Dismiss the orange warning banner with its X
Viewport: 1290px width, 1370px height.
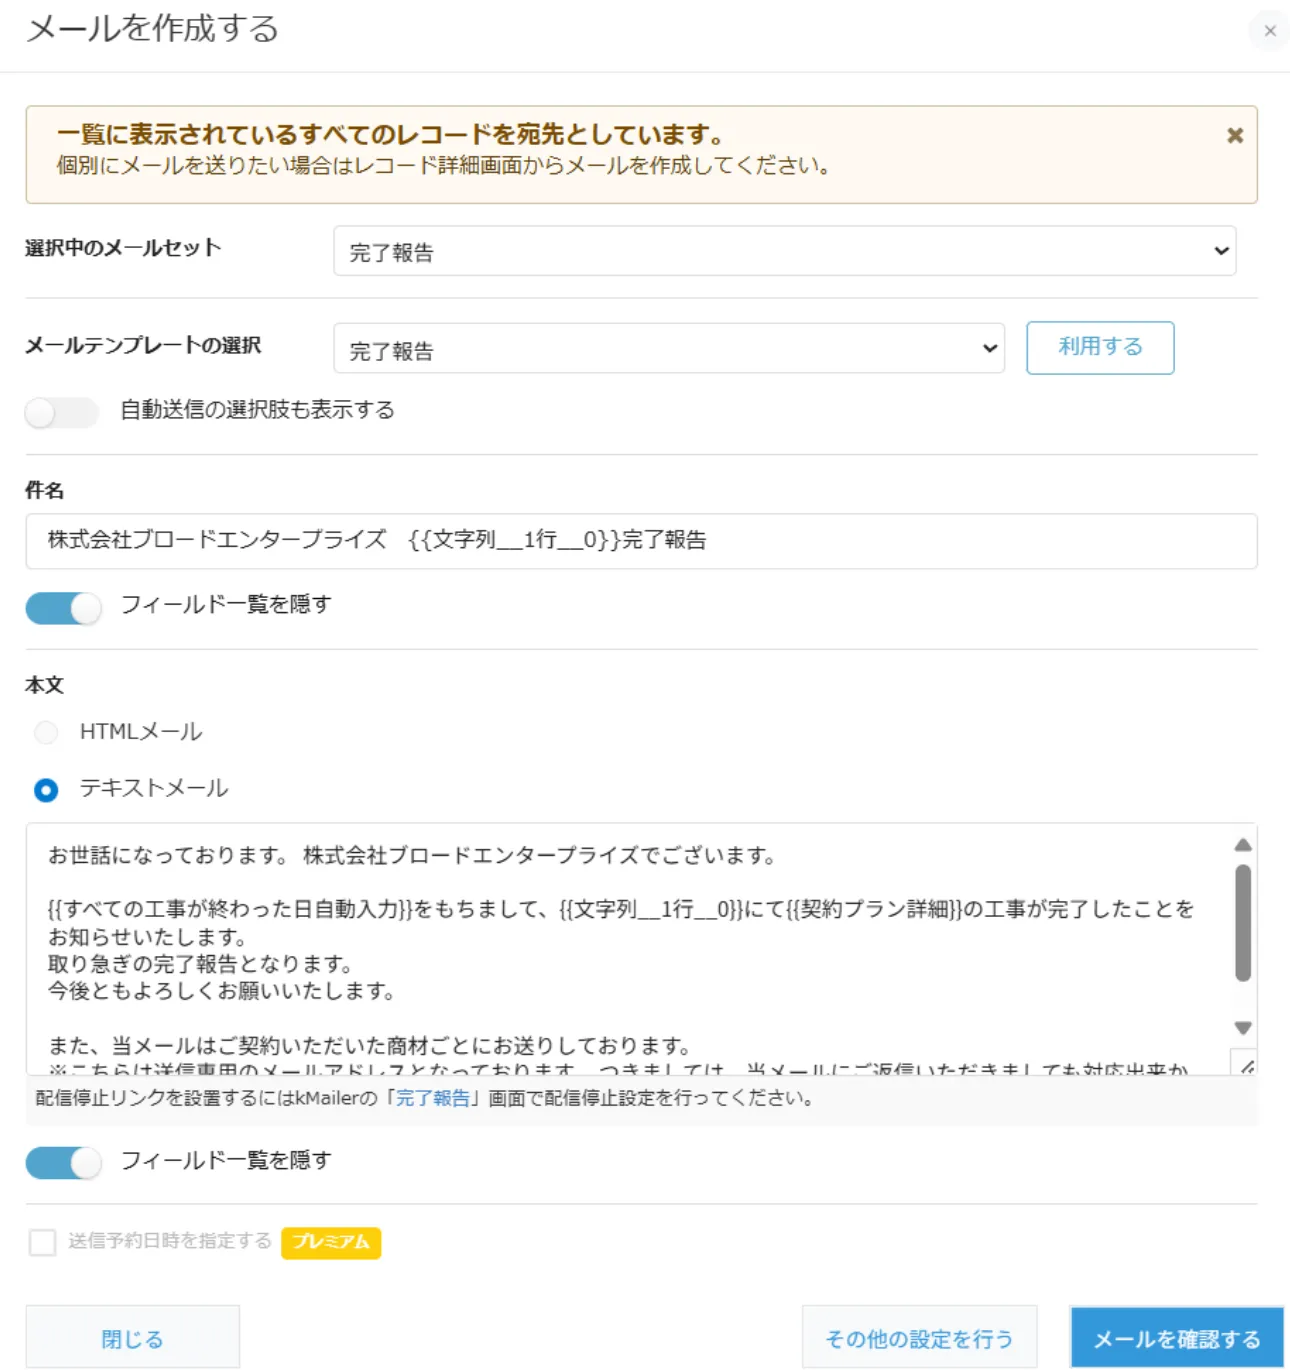pos(1235,135)
